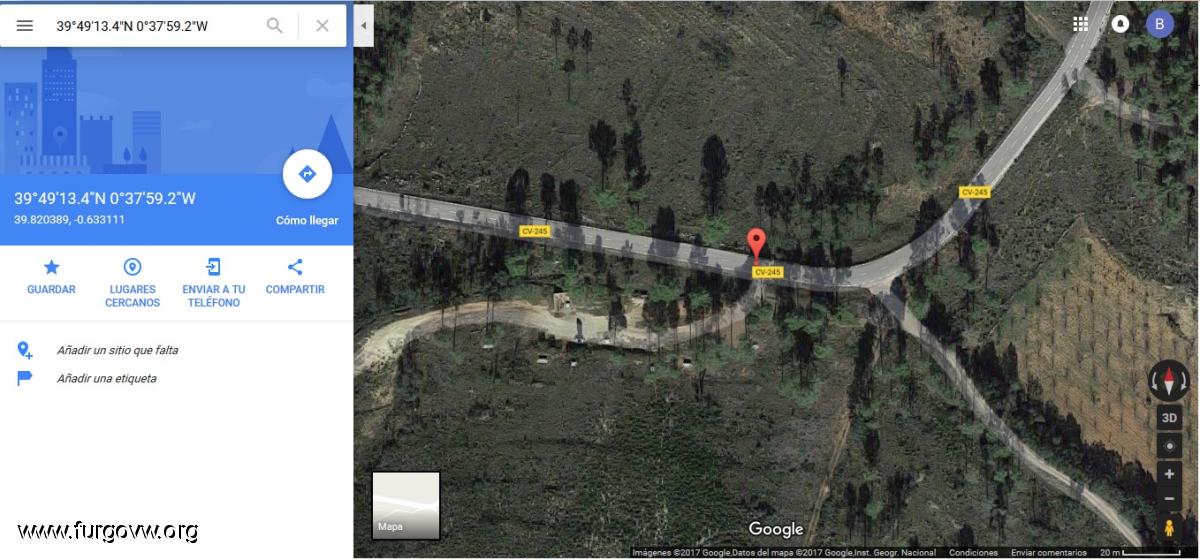Click the blue directions arrow button

click(x=307, y=174)
